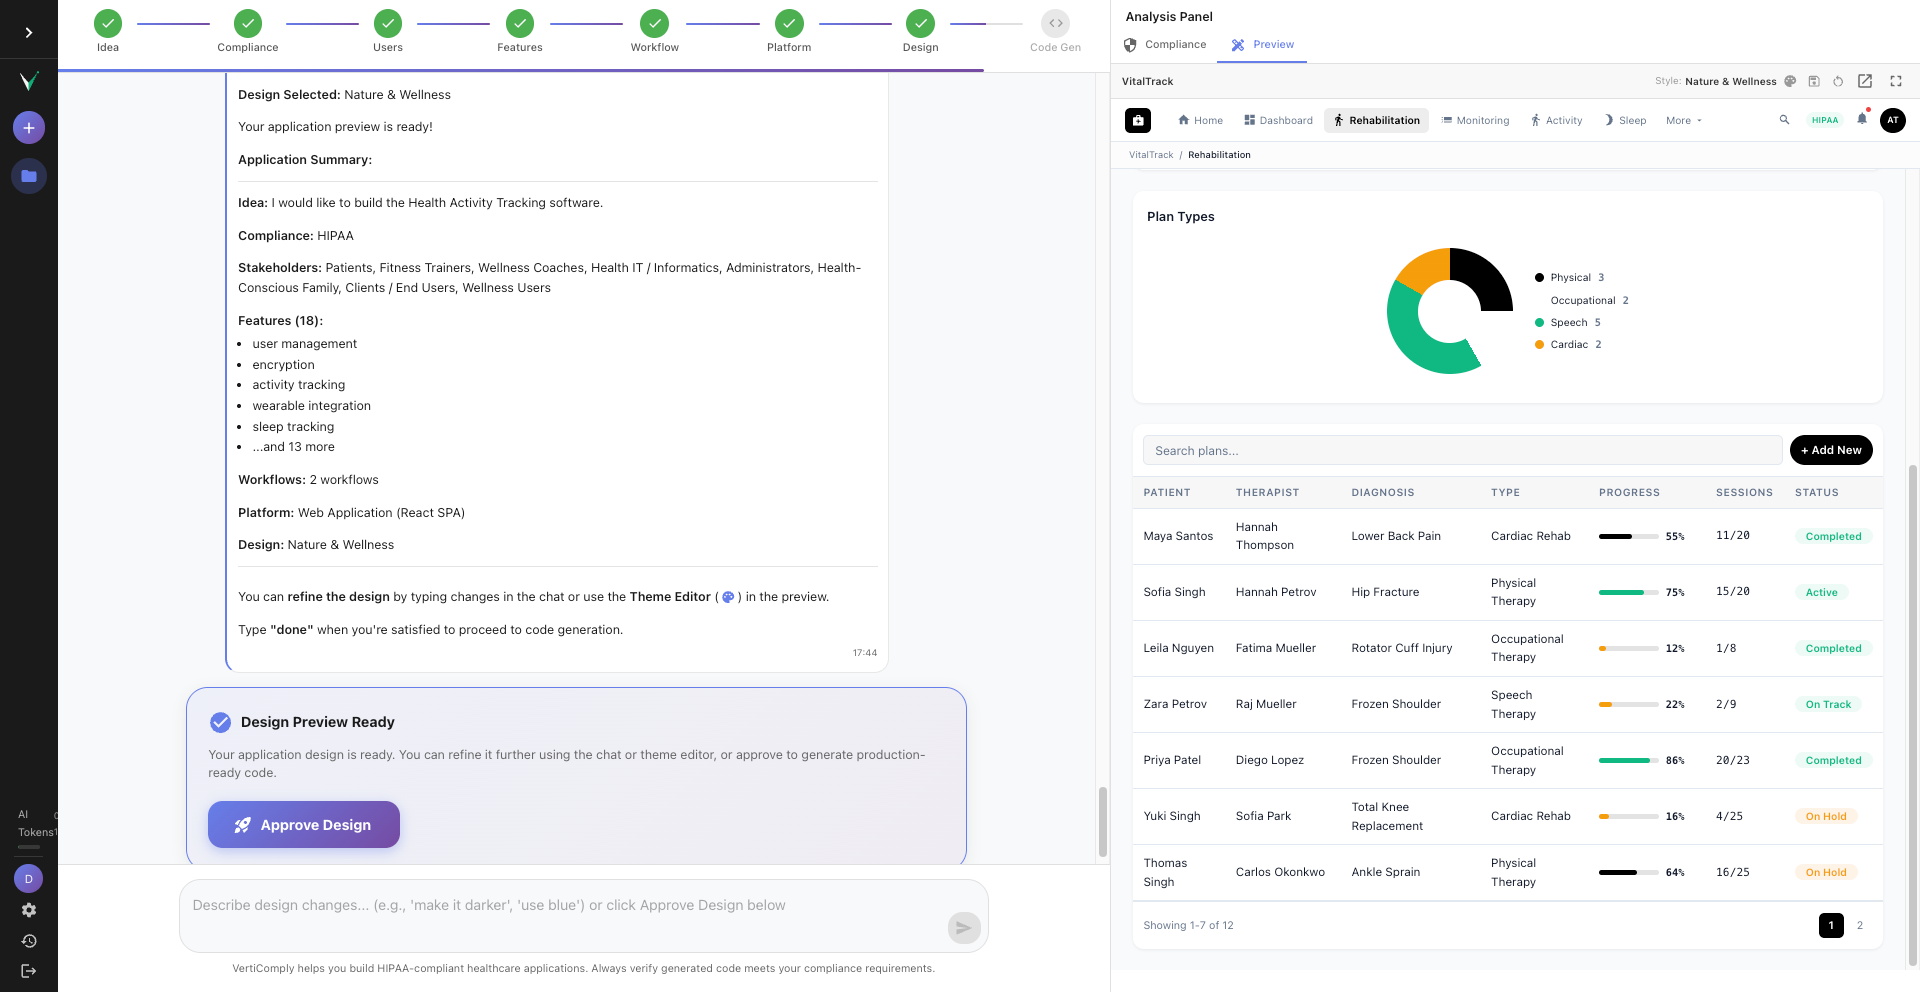Click the Search plans input field

tap(1462, 450)
